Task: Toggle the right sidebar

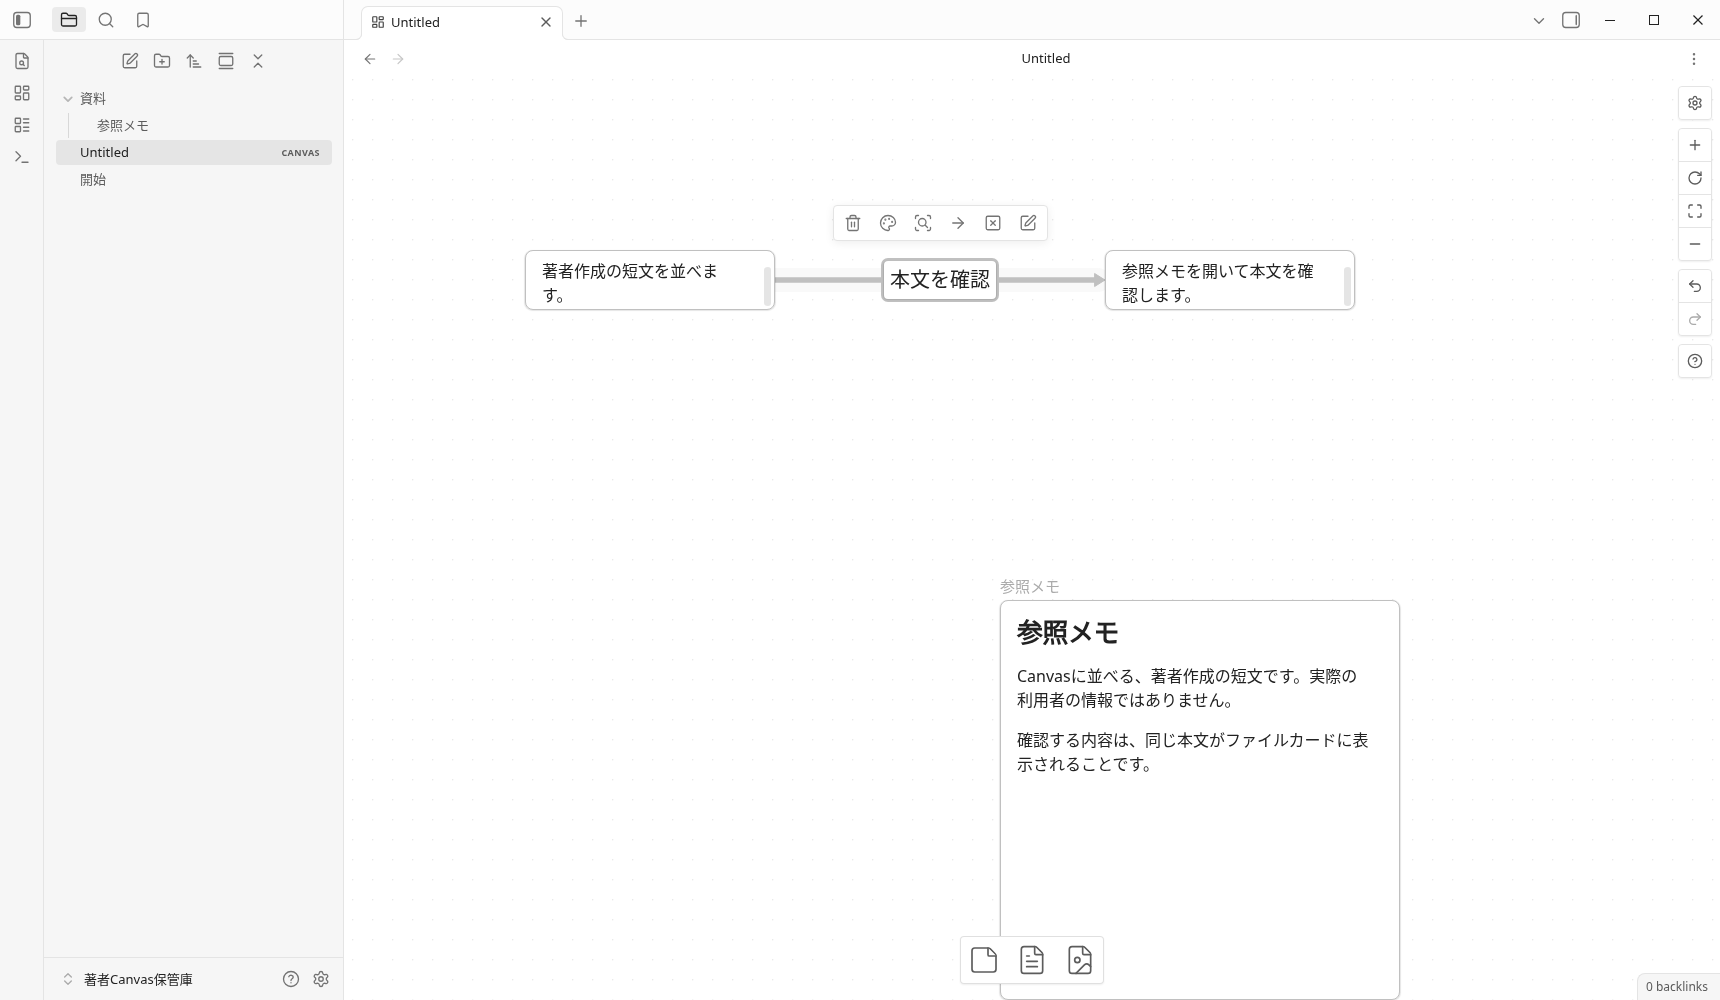Action: point(1571,20)
